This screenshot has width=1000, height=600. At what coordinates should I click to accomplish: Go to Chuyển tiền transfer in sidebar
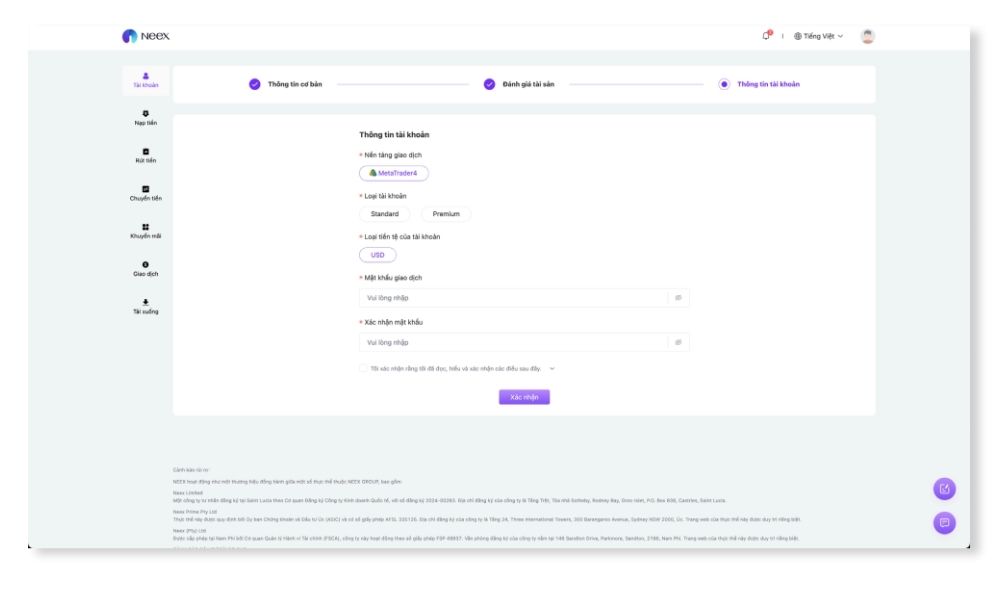[146, 193]
